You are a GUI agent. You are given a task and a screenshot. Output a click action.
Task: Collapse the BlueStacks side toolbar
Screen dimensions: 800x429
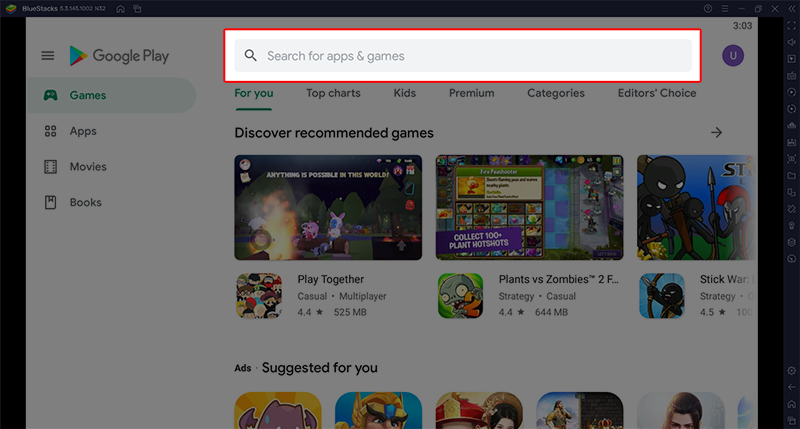coord(791,9)
